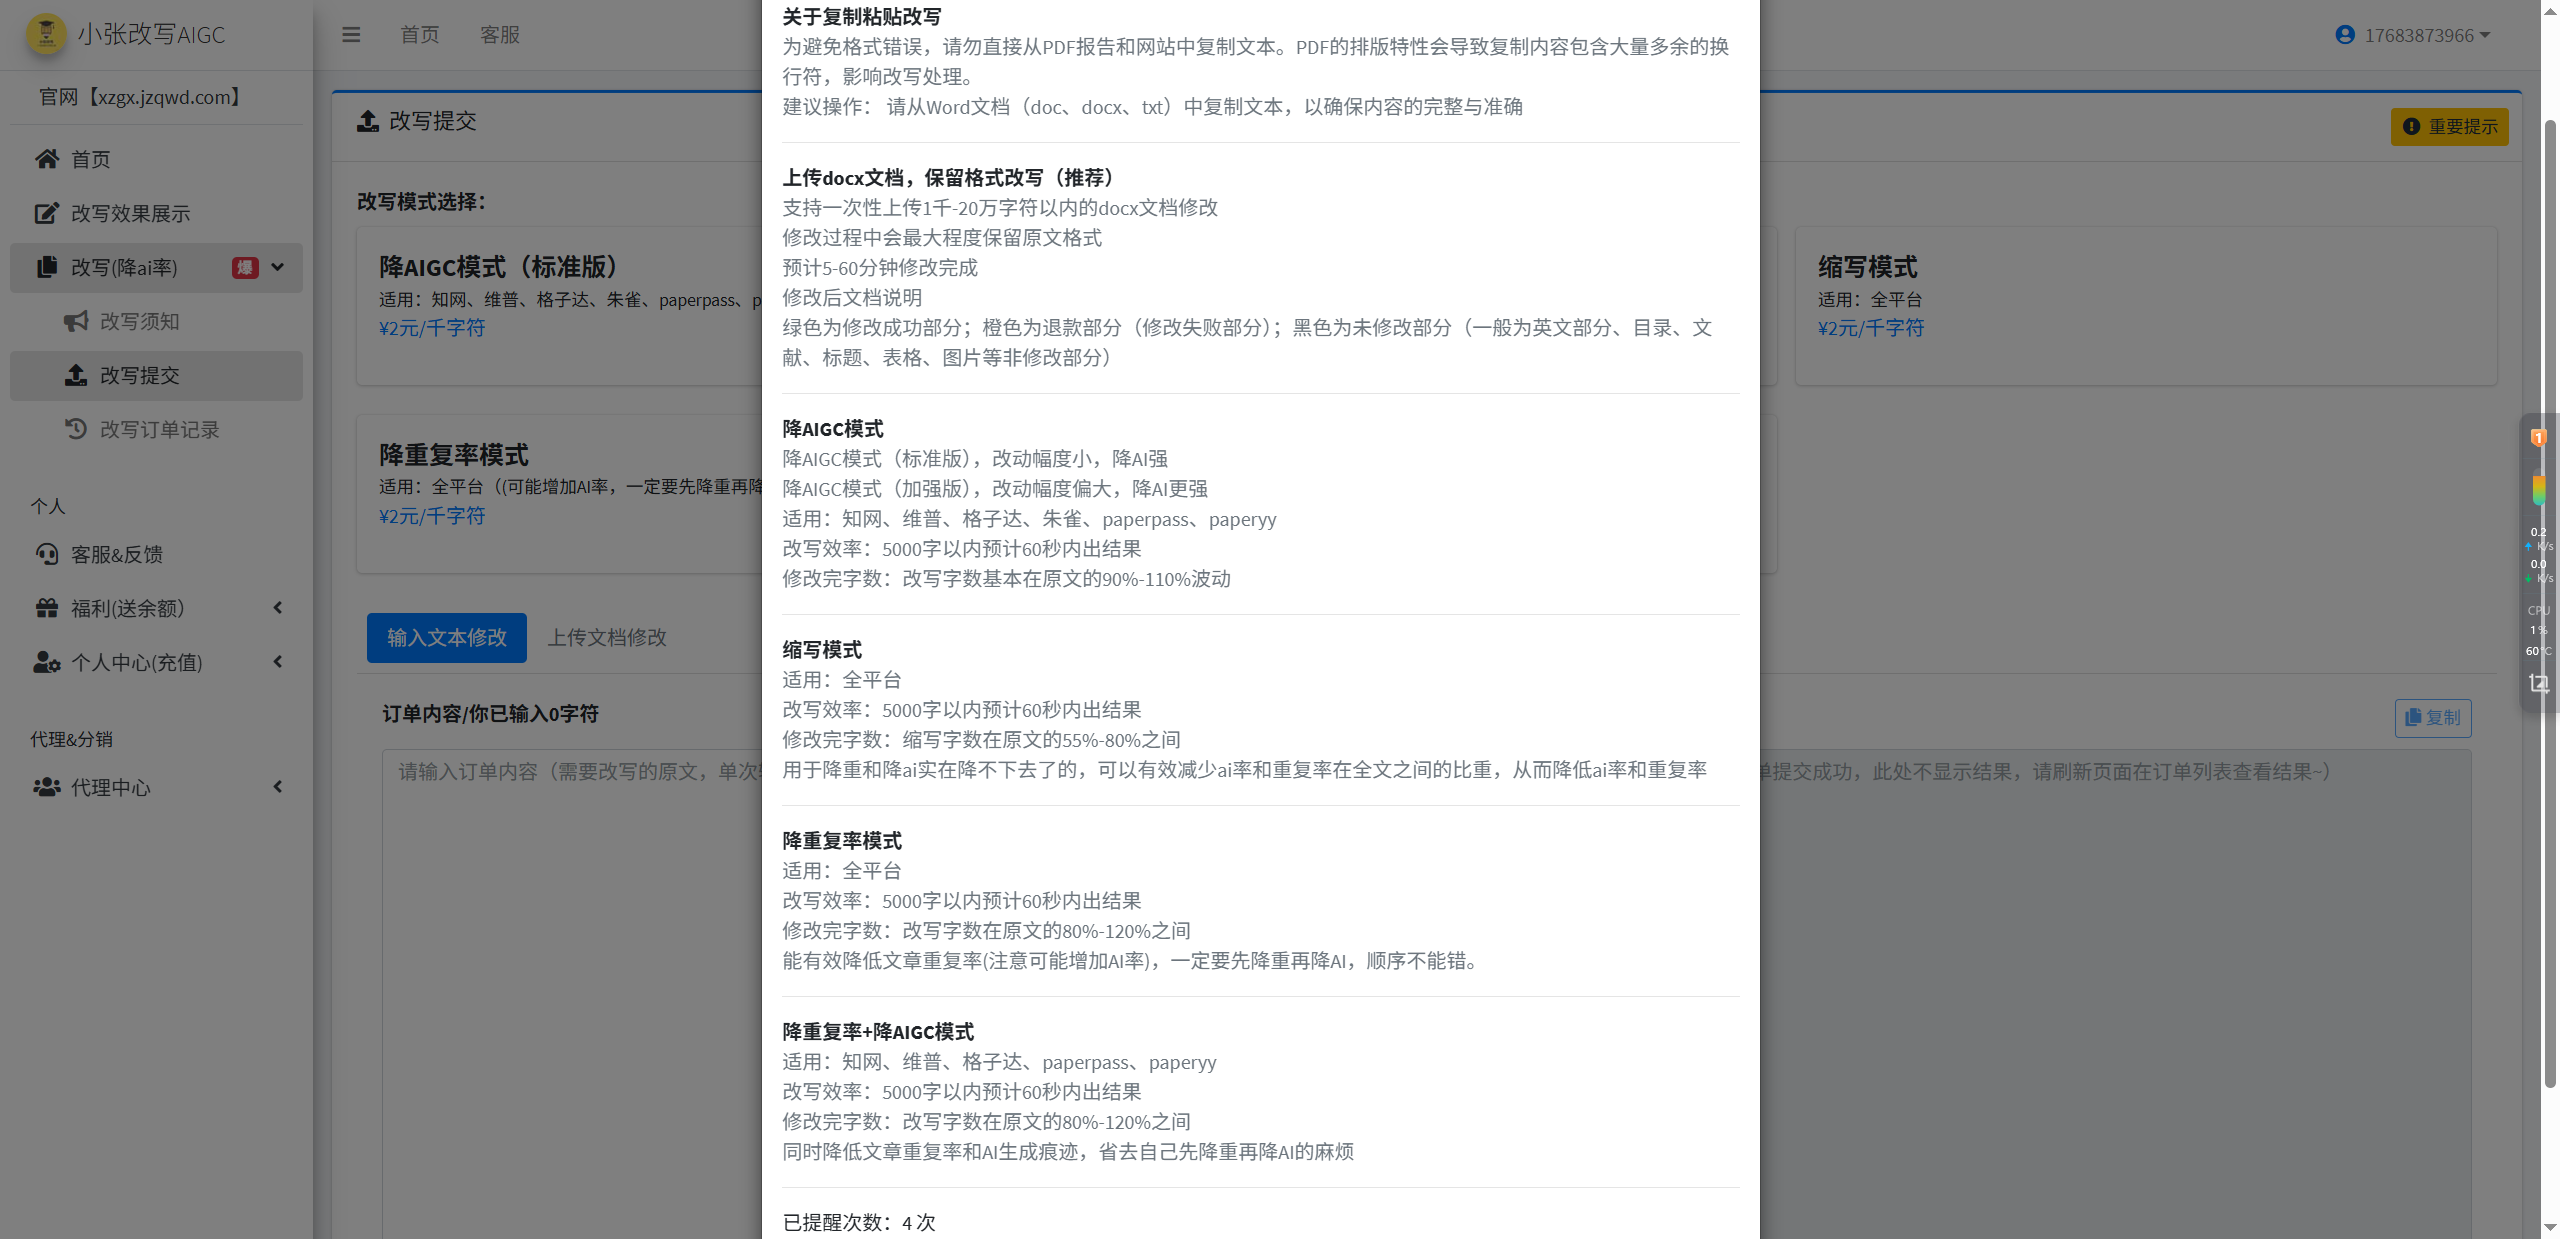Expand the 福利(送余额) submenu arrow
The image size is (2560, 1239).
(278, 608)
